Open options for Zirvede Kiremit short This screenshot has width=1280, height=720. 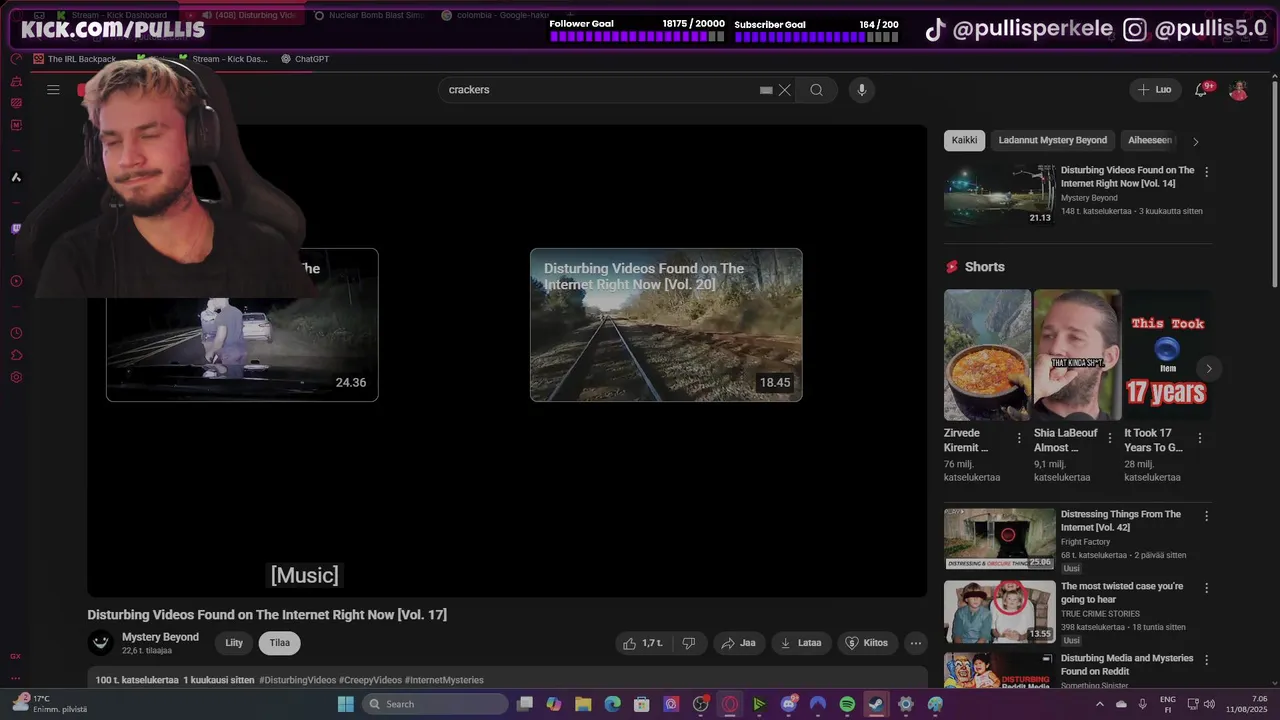click(1019, 438)
